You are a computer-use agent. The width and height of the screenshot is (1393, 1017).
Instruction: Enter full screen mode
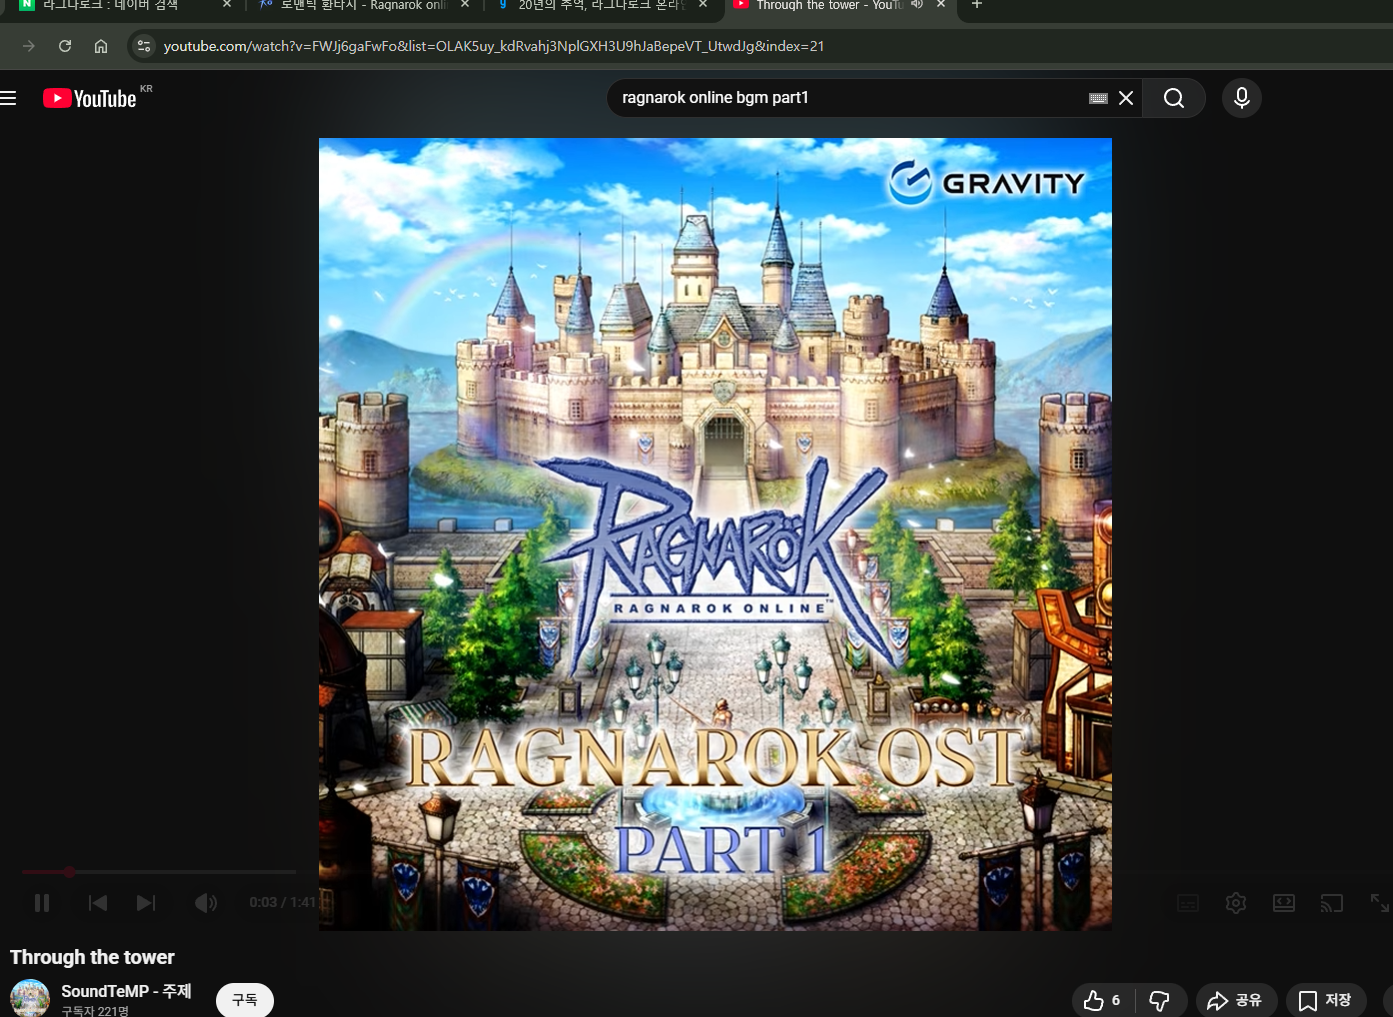[1379, 903]
